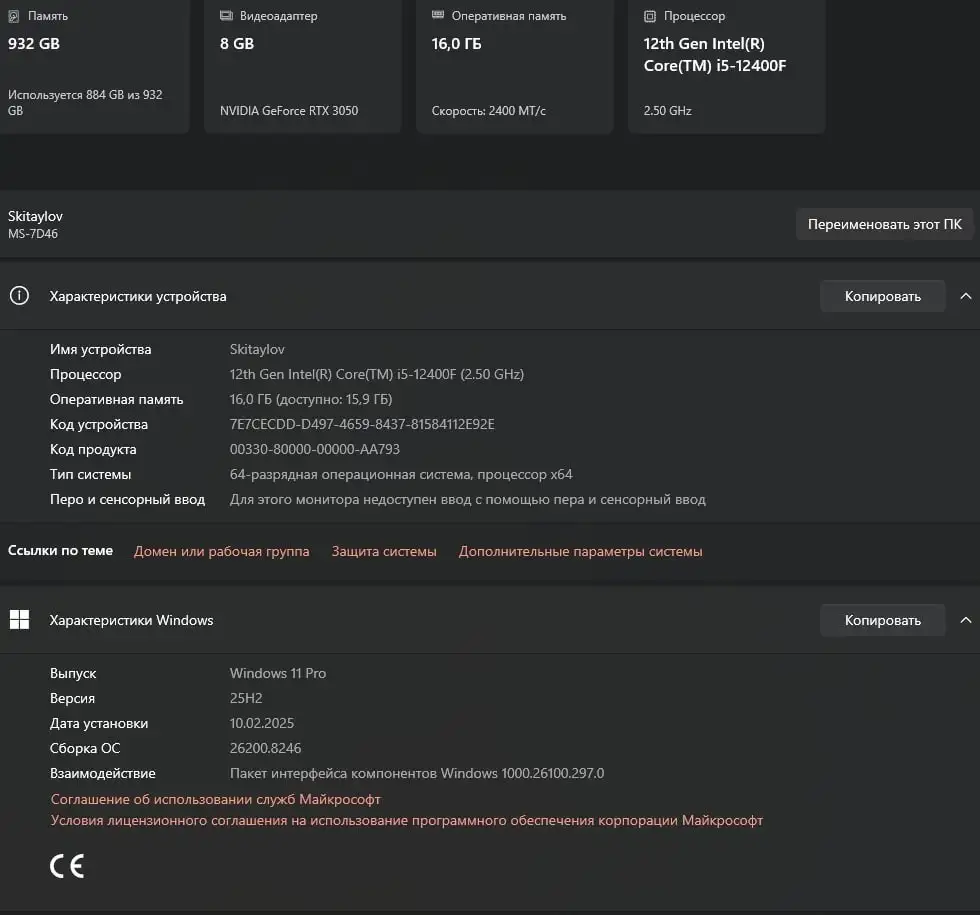This screenshot has height=915, width=980.
Task: Click the CE certification mark
Action: 67,866
